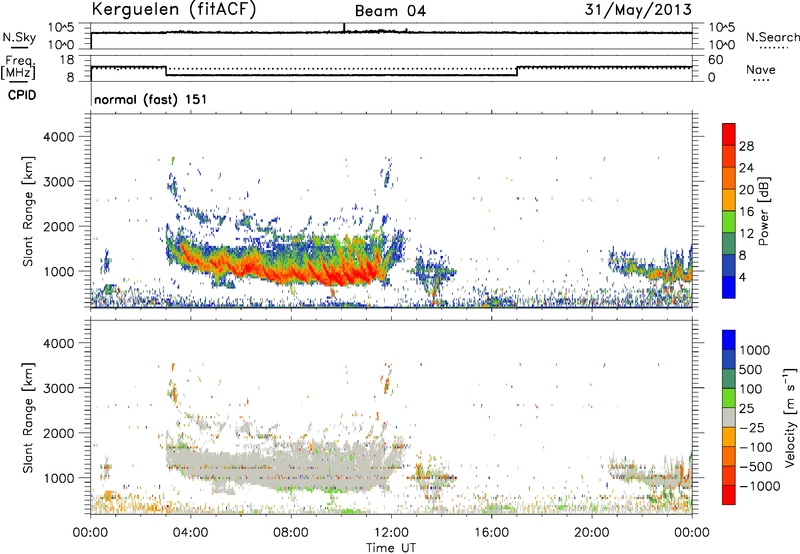Click the gray scatter band in velocity plot
800x554 pixels.
(286, 467)
